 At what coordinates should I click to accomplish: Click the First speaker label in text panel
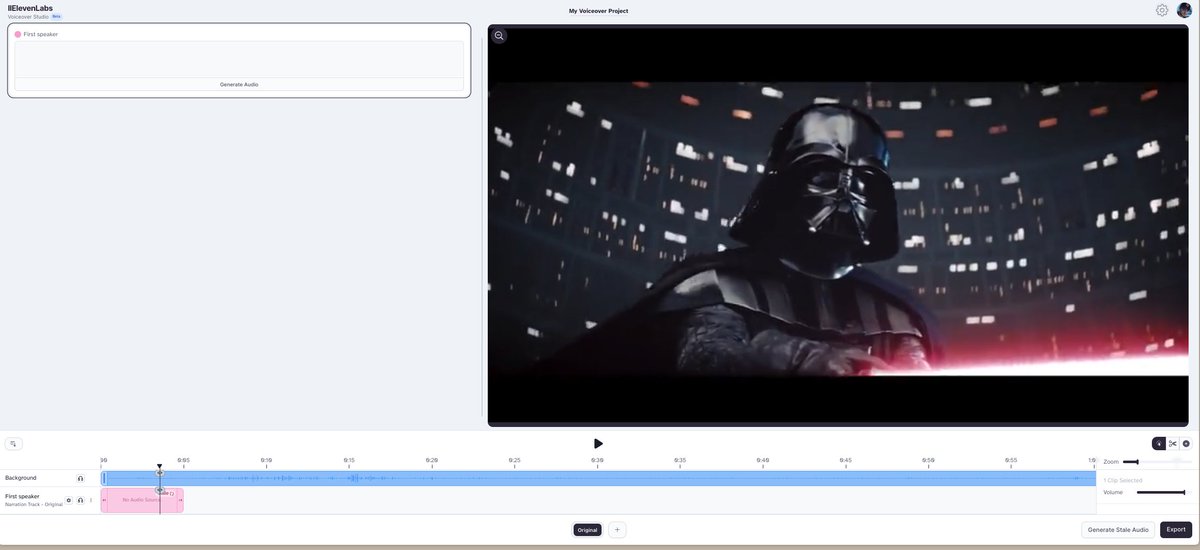41,34
